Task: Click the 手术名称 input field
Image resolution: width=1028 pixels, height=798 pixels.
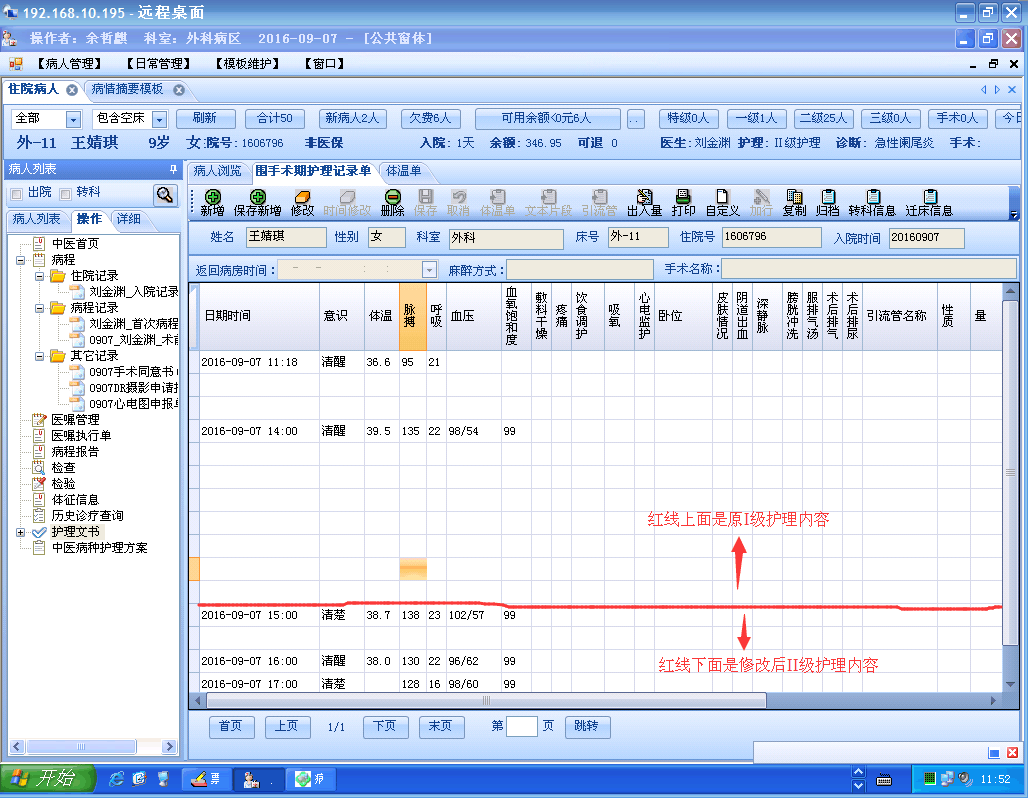Action: point(869,269)
